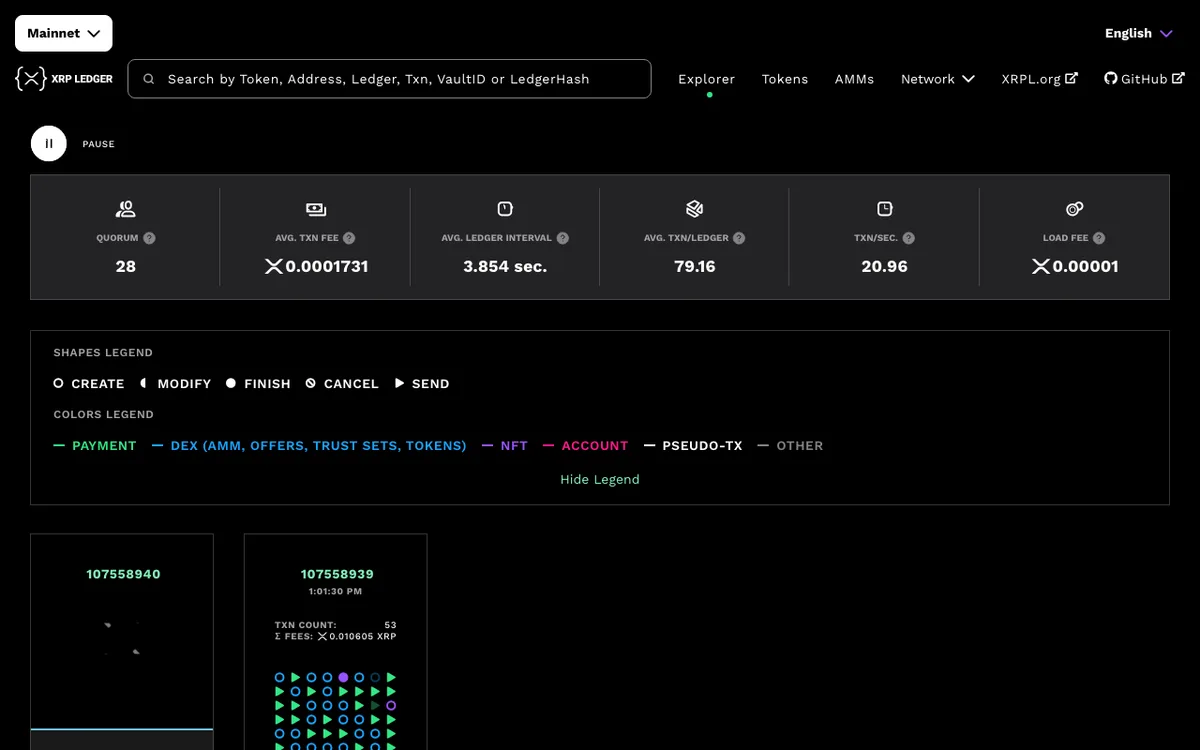1200x750 pixels.
Task: Click the Create shape legend item
Action: pos(89,384)
